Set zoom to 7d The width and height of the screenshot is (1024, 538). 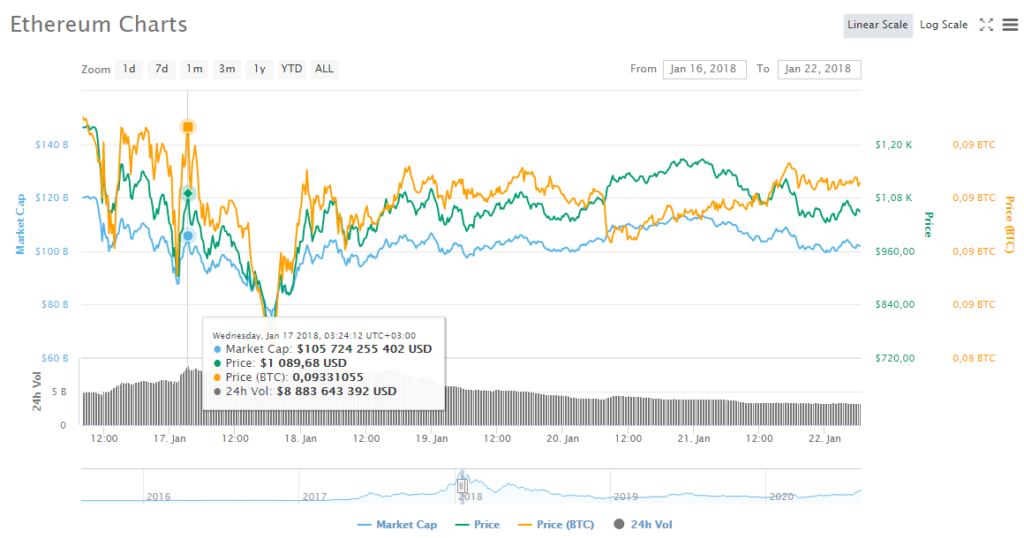coord(162,69)
